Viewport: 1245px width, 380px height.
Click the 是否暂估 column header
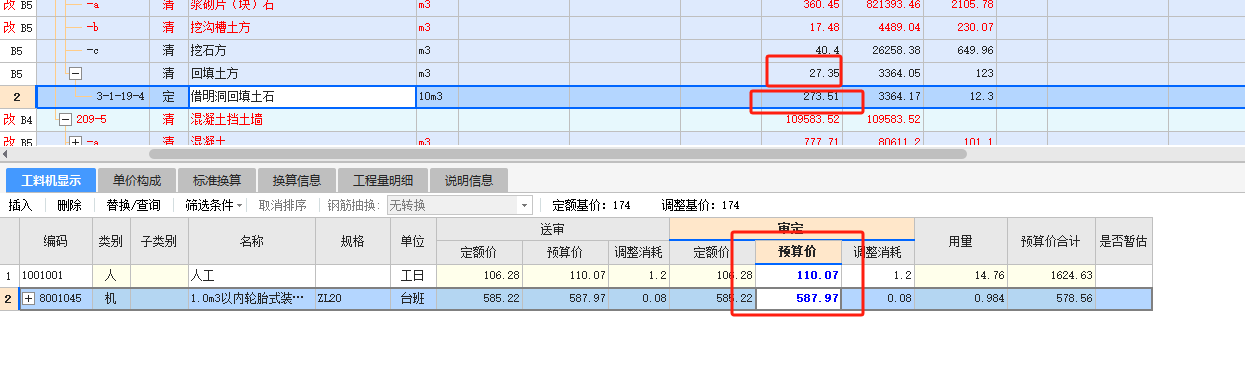pyautogui.click(x=1123, y=241)
